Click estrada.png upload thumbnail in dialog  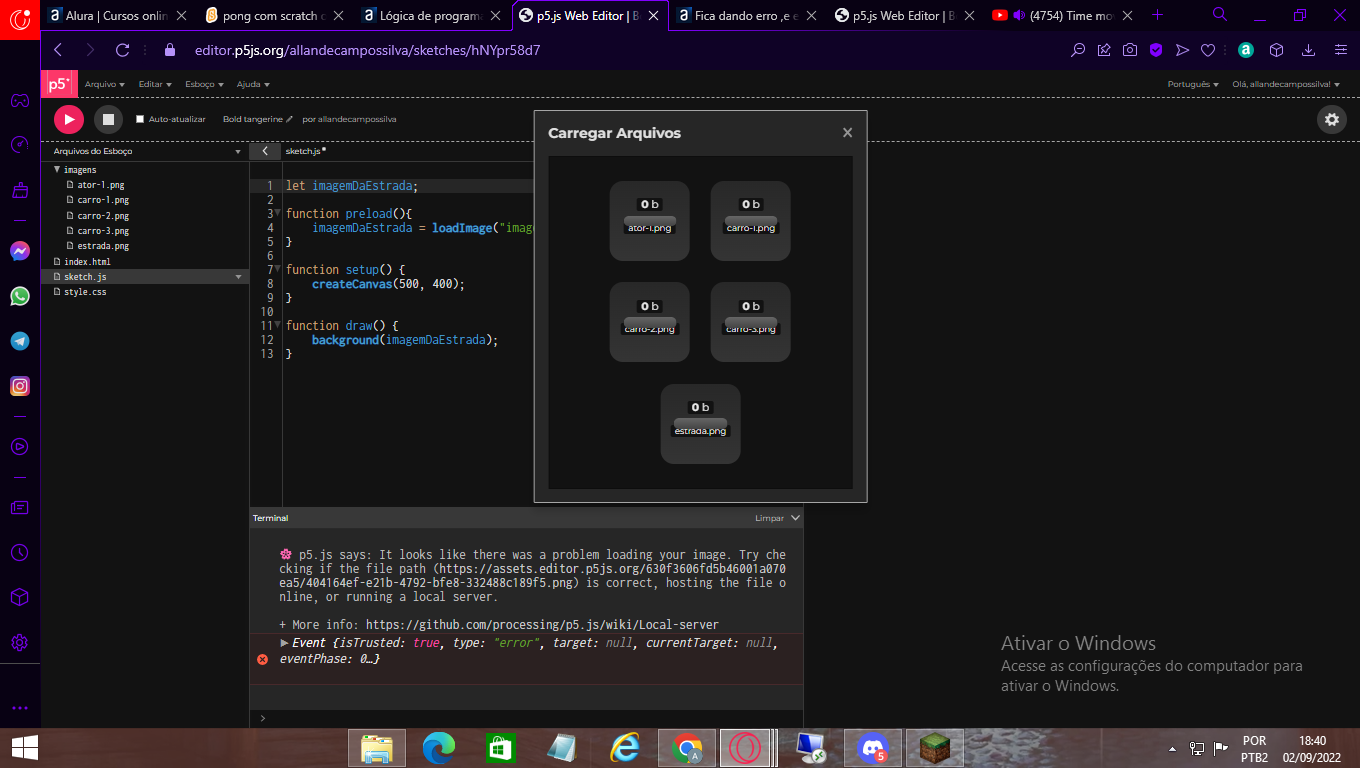pyautogui.click(x=700, y=424)
